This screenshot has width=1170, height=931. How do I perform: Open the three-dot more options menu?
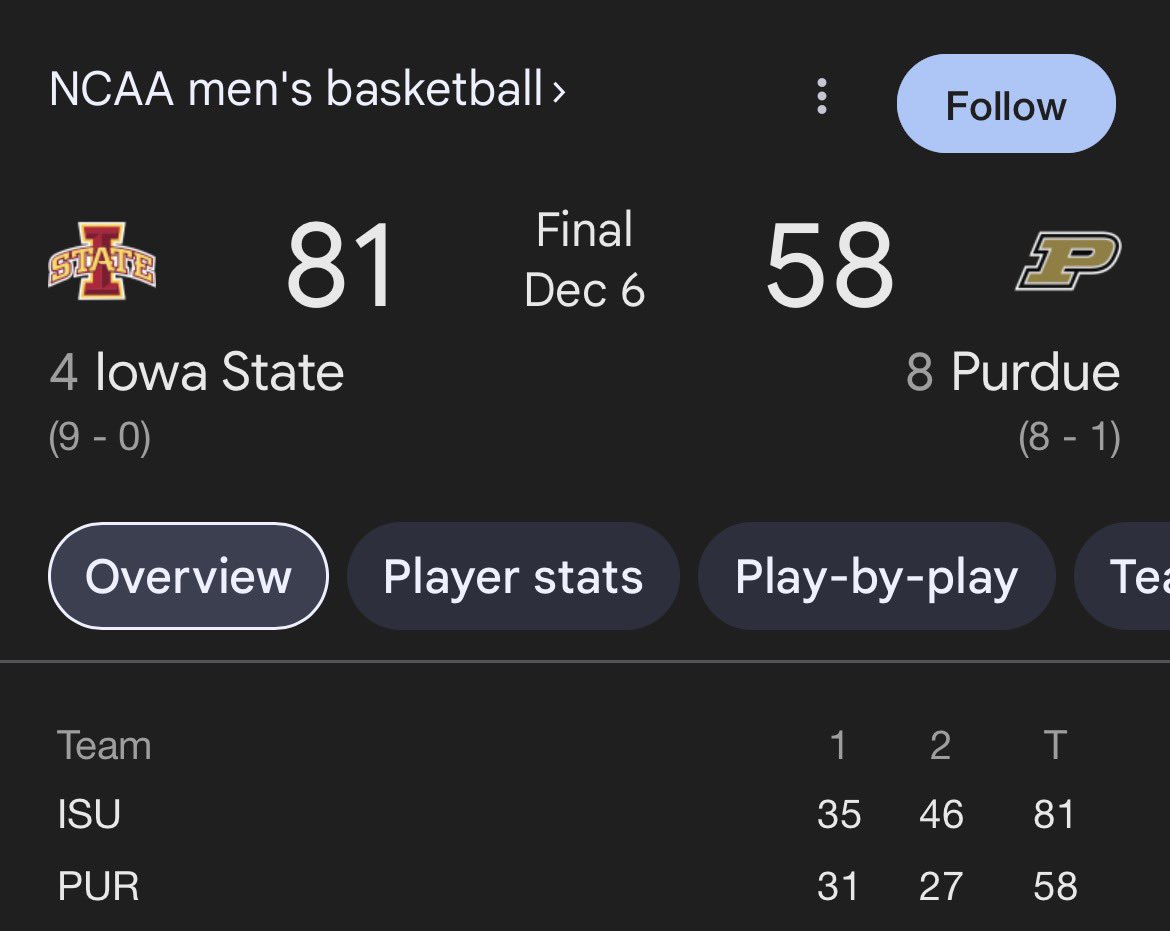(822, 96)
